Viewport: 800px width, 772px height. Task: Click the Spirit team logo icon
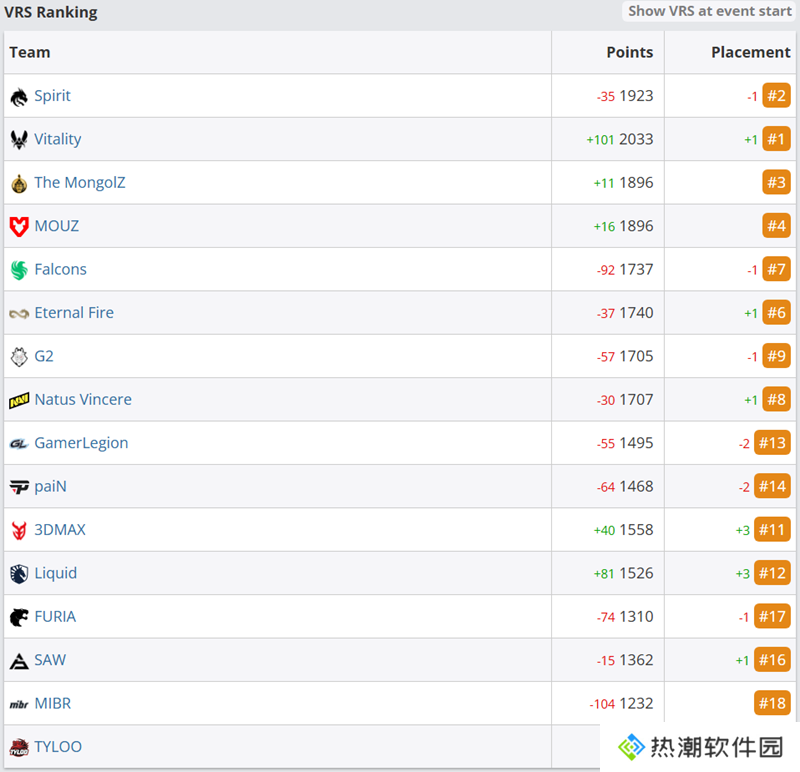[19, 96]
